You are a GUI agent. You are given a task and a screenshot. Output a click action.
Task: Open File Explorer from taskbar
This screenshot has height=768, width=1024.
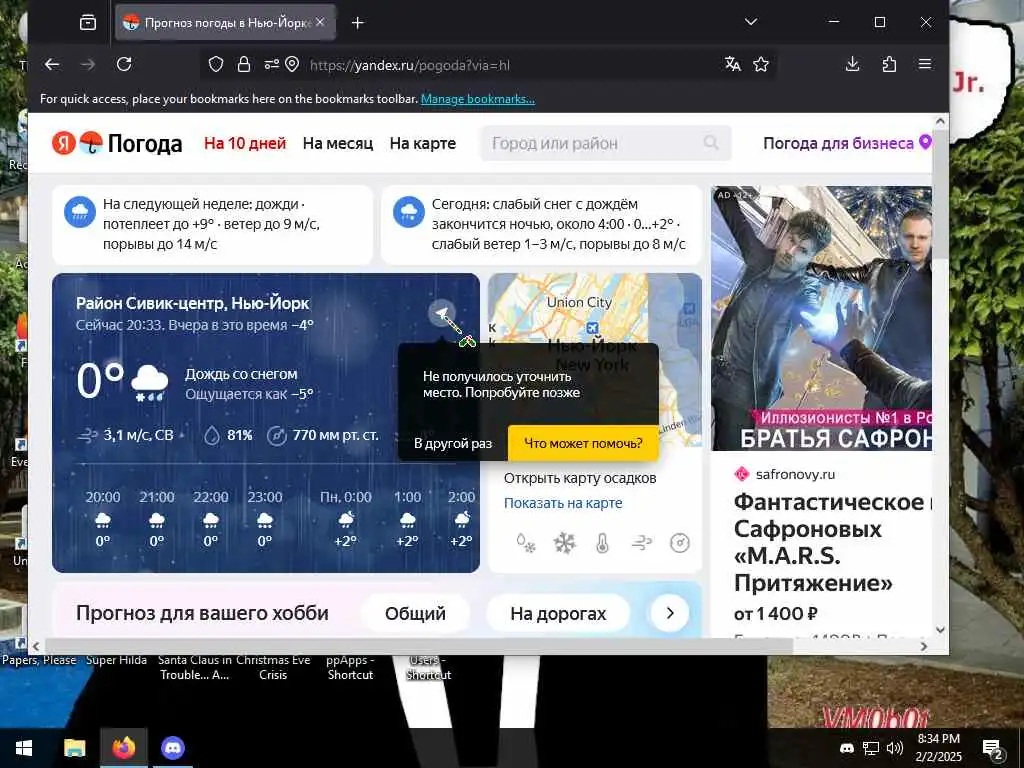click(x=74, y=748)
